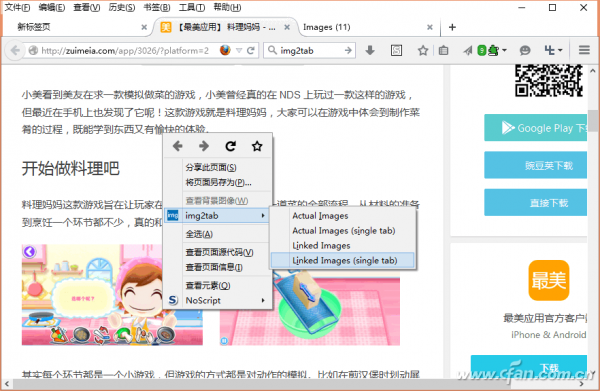Expand the img2tab submenu arrow
Image resolution: width=600 pixels, height=391 pixels.
click(263, 215)
